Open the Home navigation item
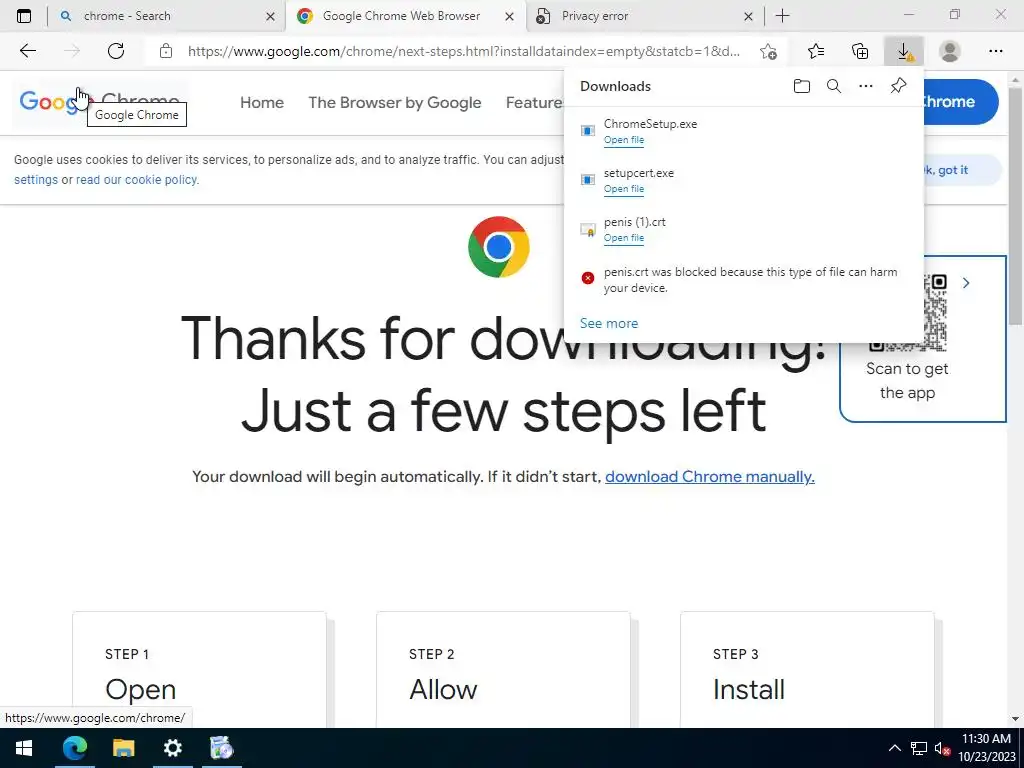This screenshot has width=1024, height=768. (262, 103)
